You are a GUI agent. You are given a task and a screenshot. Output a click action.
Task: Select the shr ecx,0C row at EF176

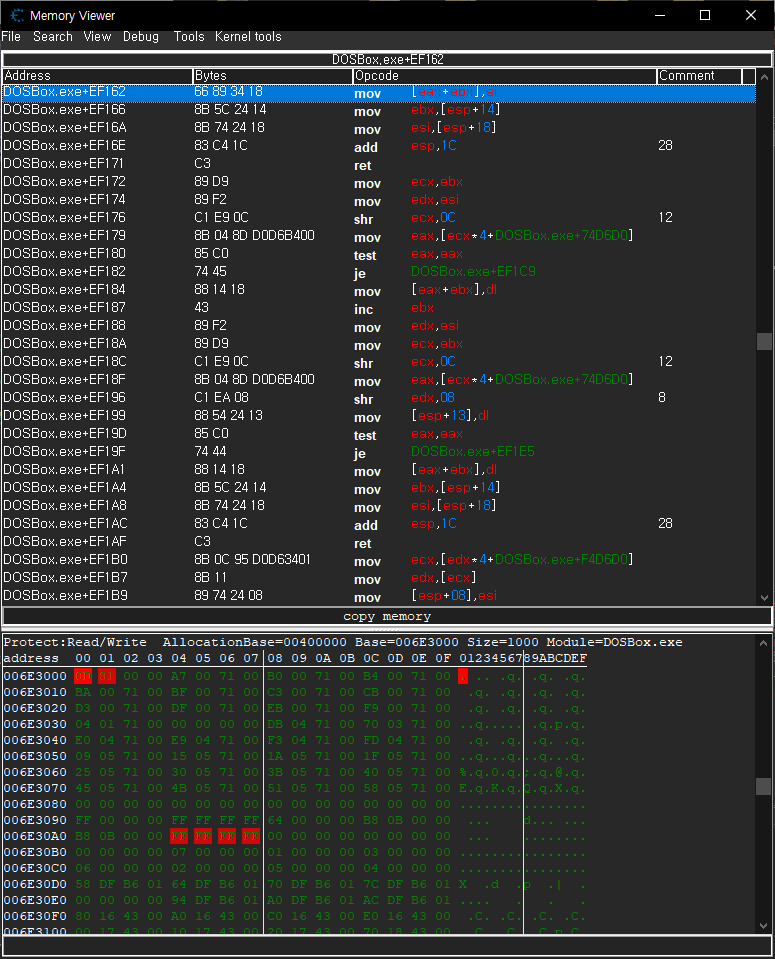[x=379, y=218]
